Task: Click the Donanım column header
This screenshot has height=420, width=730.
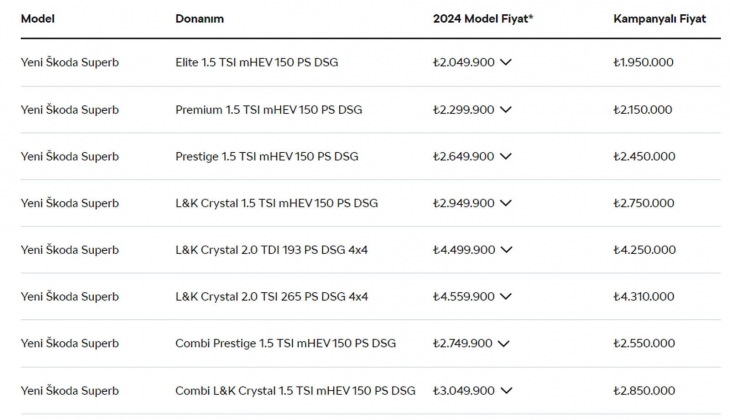Action: (x=199, y=18)
